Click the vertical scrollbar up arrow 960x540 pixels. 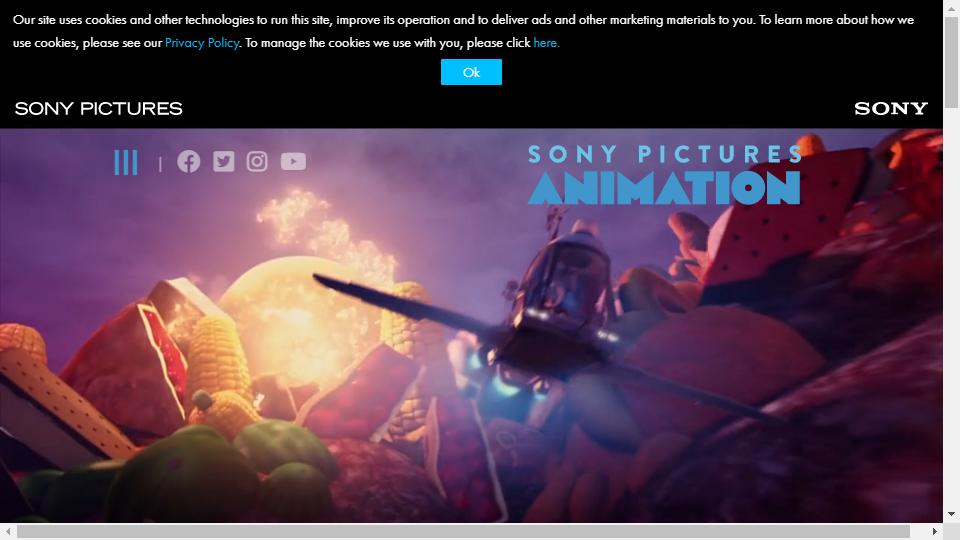click(951, 7)
